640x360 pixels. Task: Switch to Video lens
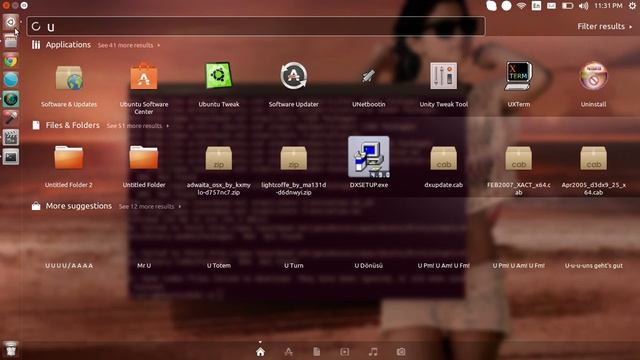[x=345, y=352]
